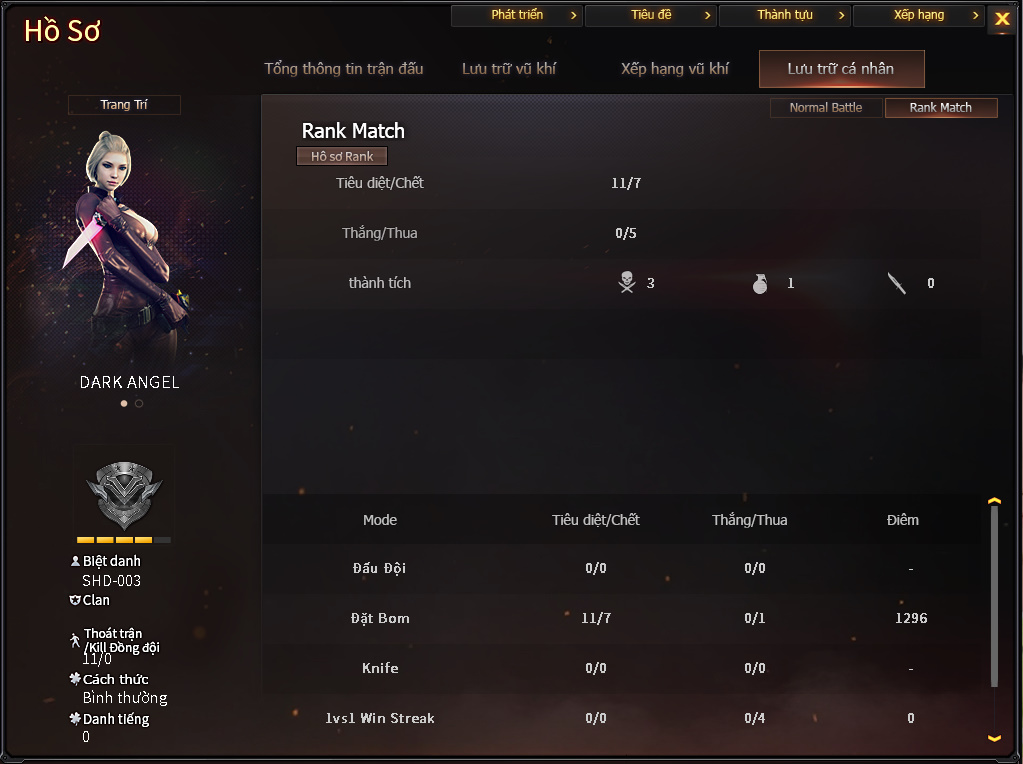Click the Clan shield icon
The width and height of the screenshot is (1023, 764).
pos(75,600)
